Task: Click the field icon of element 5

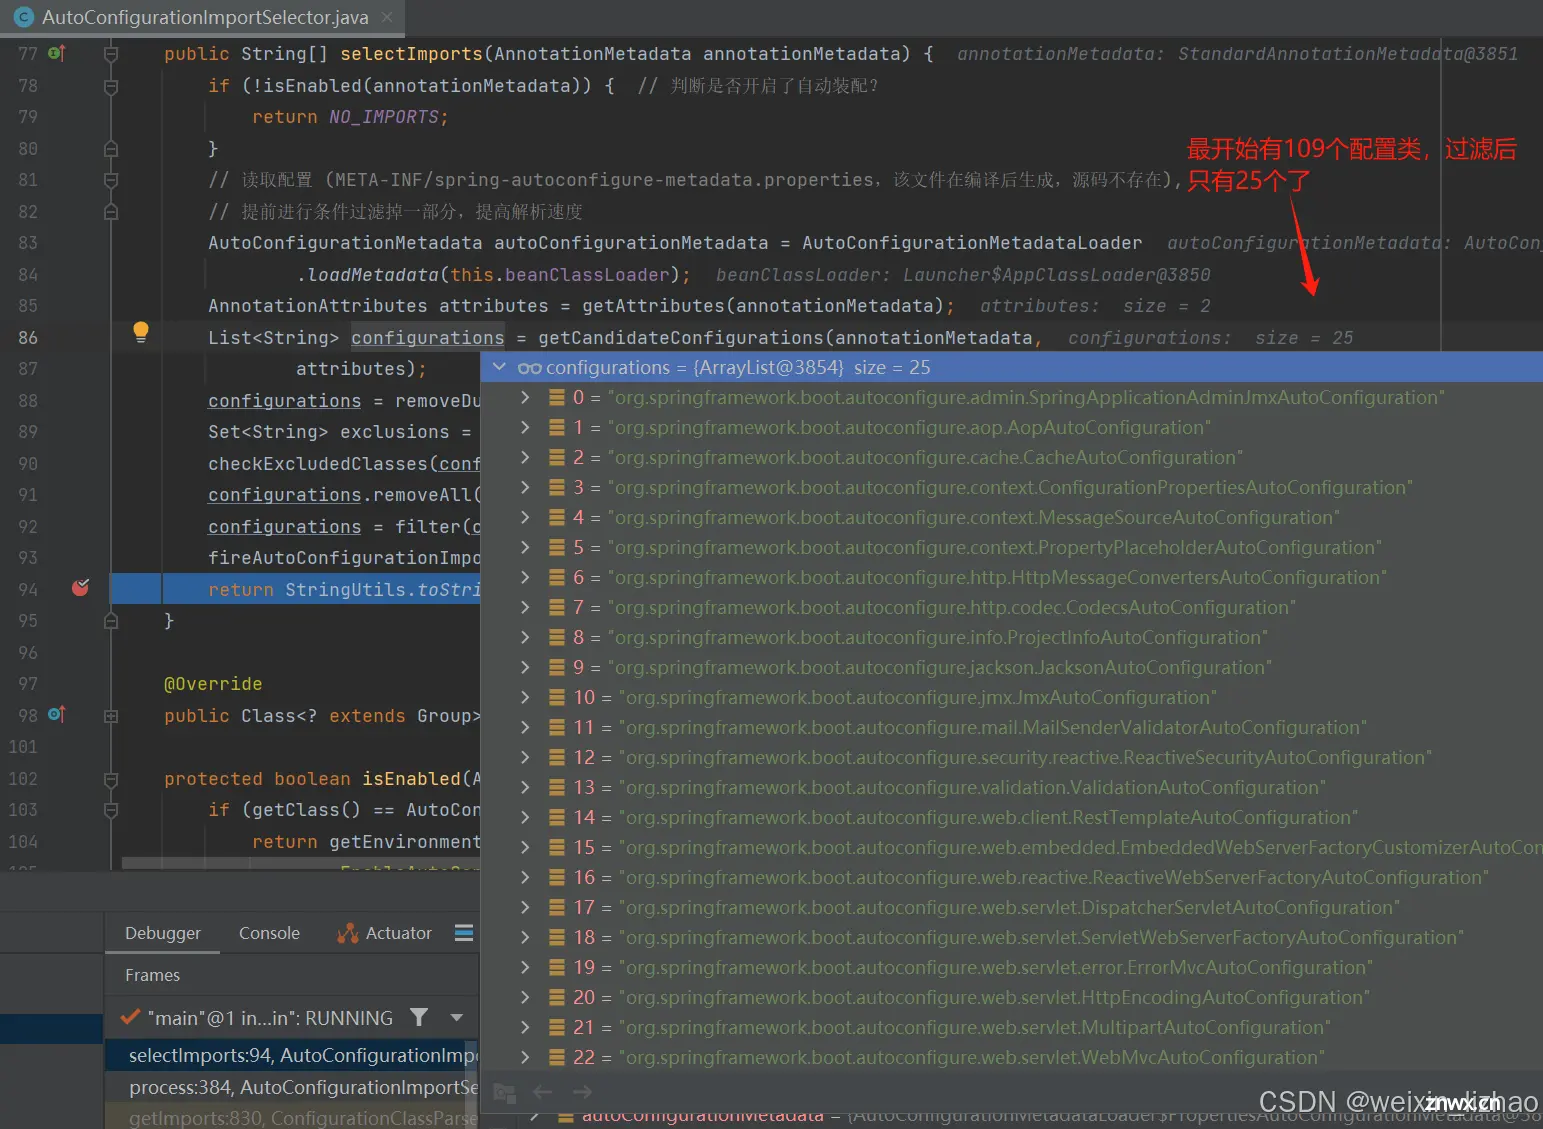Action: [x=557, y=547]
